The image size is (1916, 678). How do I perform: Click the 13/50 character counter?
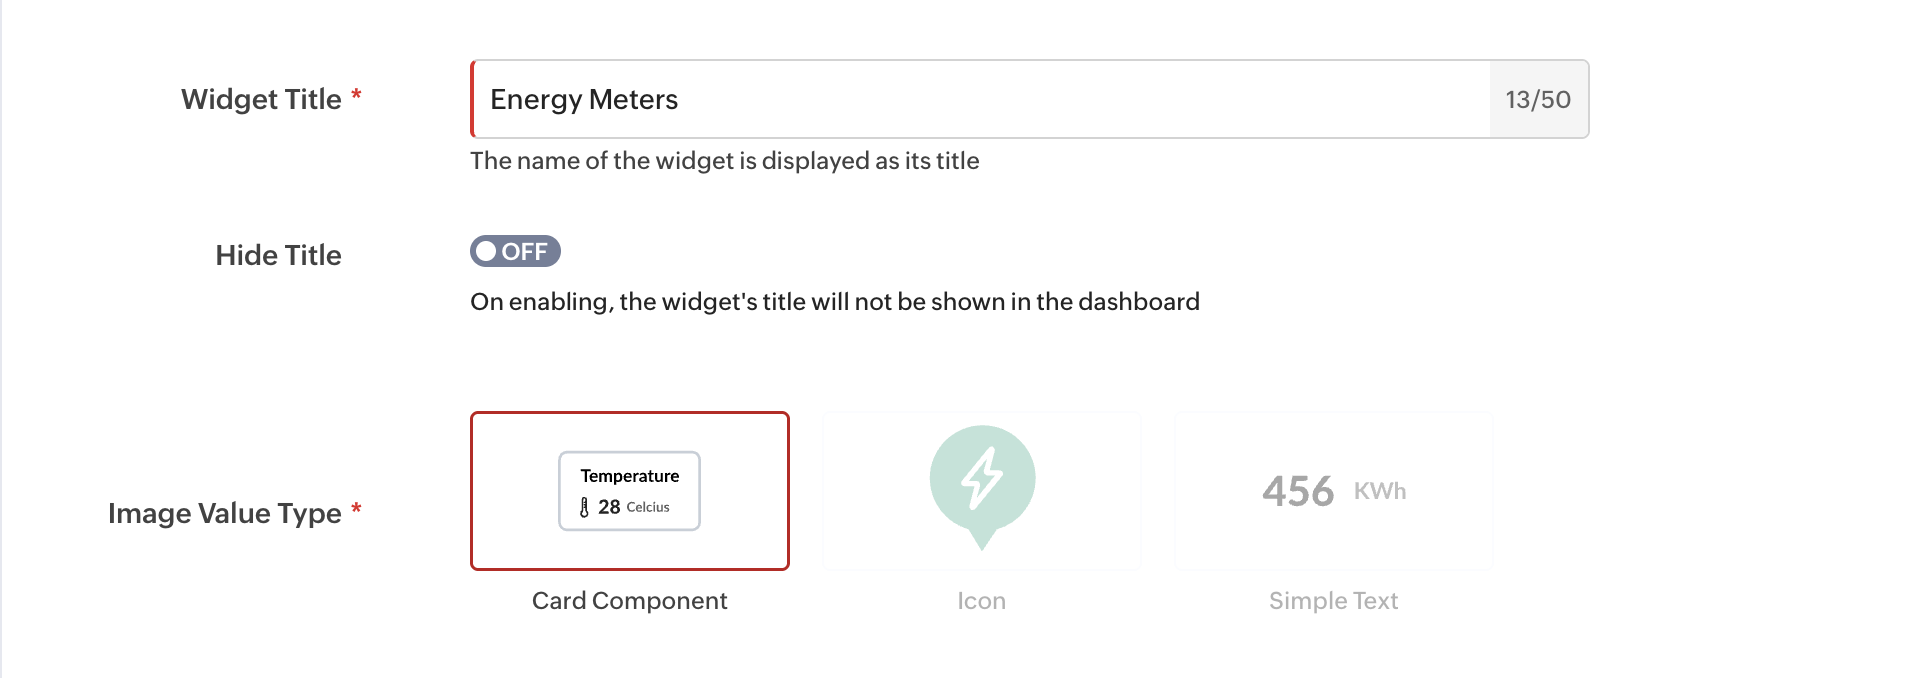[1538, 100]
